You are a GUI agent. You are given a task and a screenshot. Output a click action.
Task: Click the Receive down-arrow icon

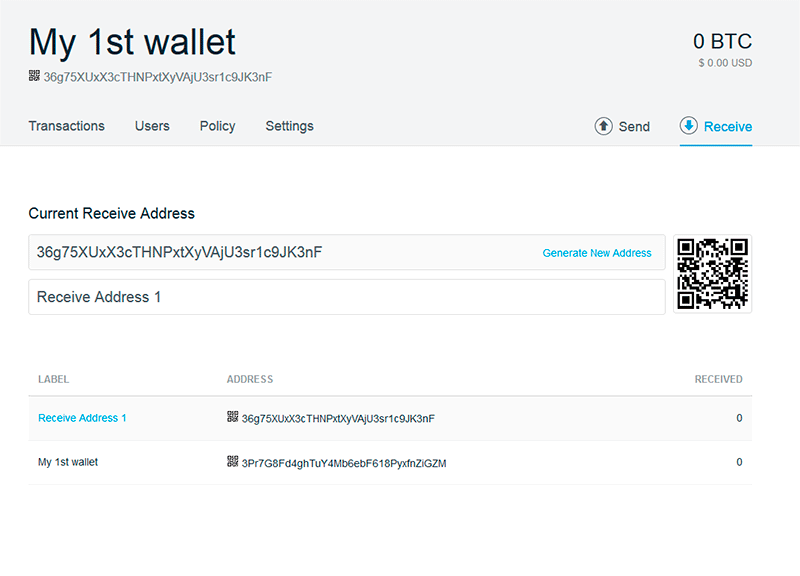(688, 126)
